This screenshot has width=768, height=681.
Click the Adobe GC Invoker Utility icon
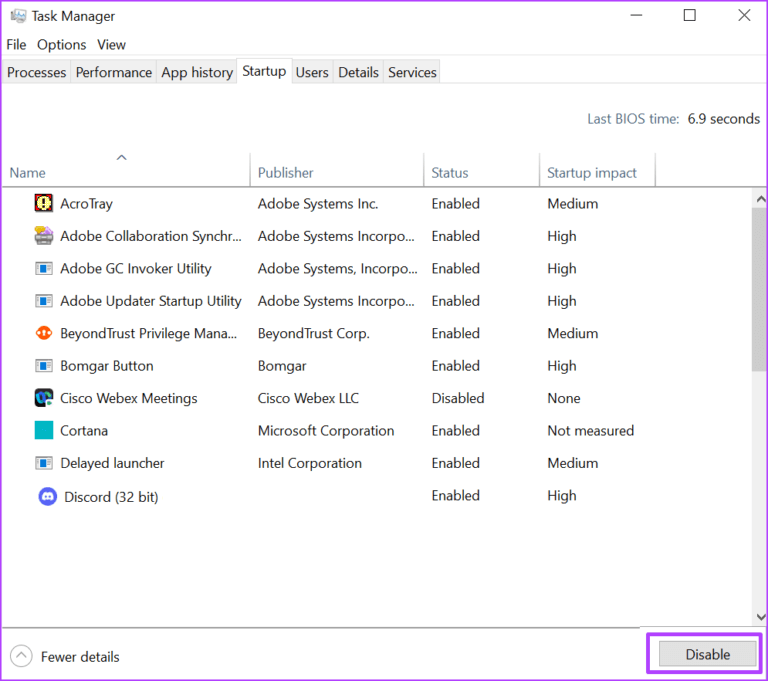[44, 268]
